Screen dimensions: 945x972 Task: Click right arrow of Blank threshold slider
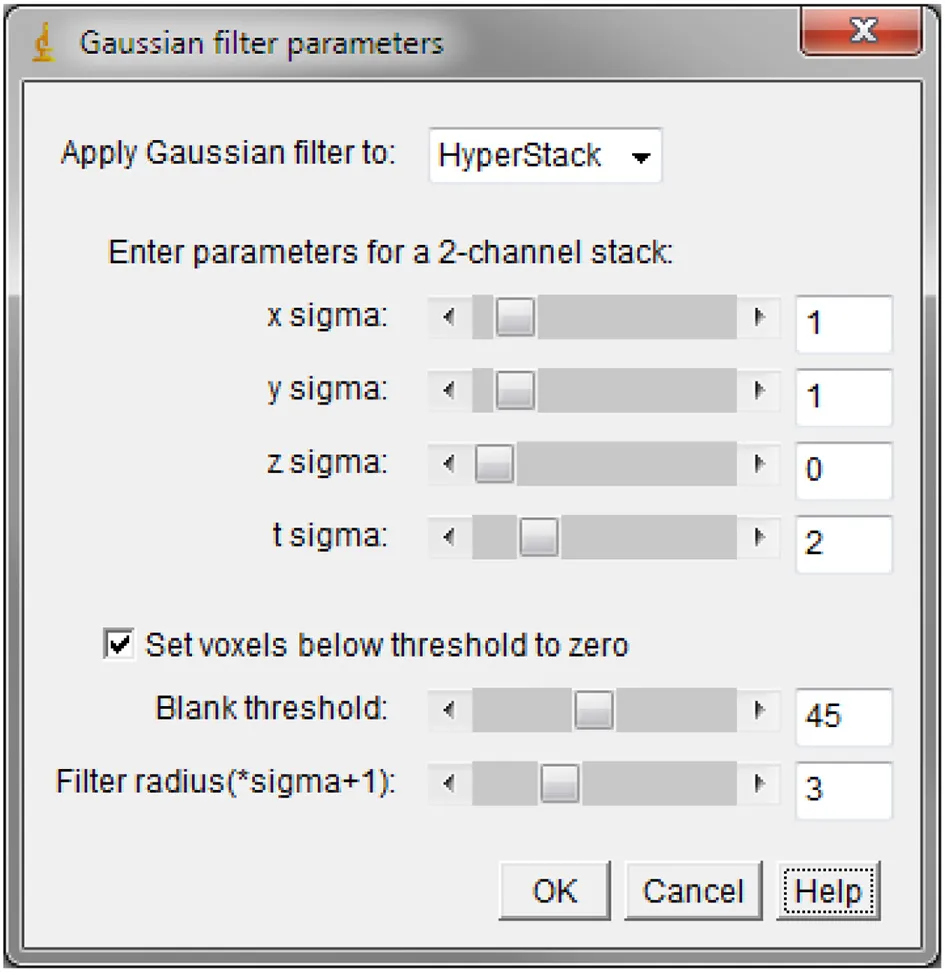click(760, 711)
